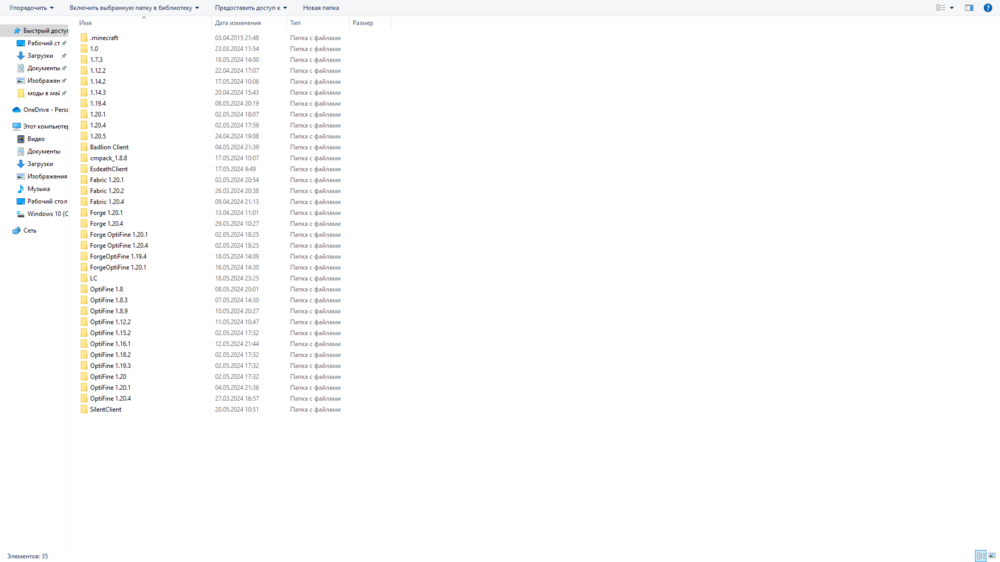Click the 1.14.2 folder icon
This screenshot has height=562, width=1000.
(84, 82)
